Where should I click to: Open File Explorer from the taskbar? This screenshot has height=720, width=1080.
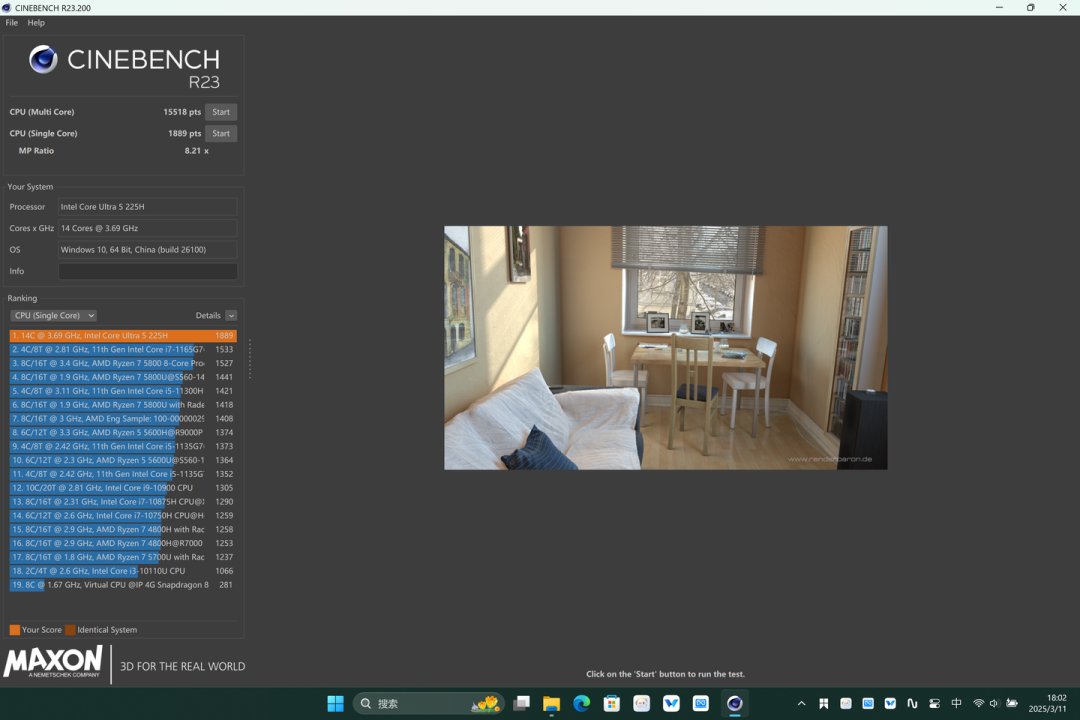tap(551, 703)
